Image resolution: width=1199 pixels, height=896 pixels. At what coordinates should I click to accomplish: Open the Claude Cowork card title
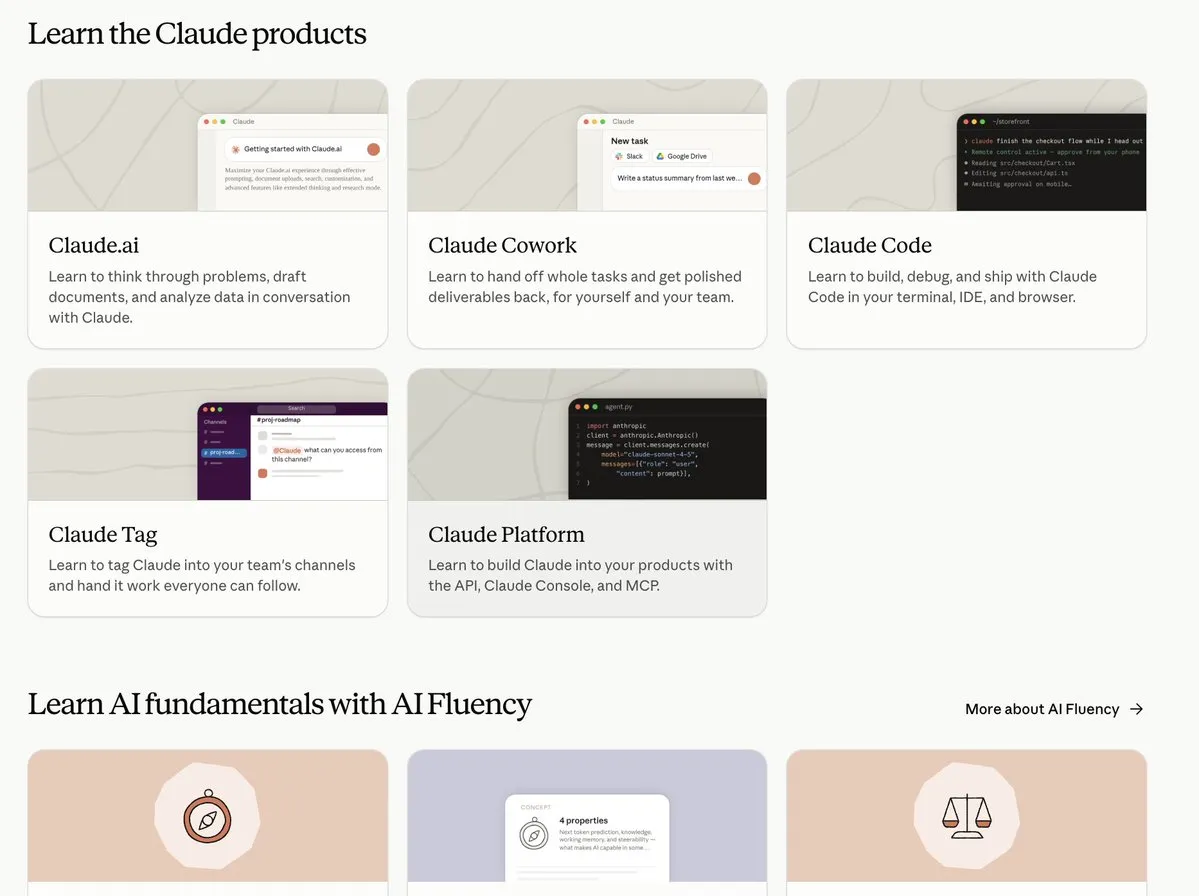pos(502,245)
